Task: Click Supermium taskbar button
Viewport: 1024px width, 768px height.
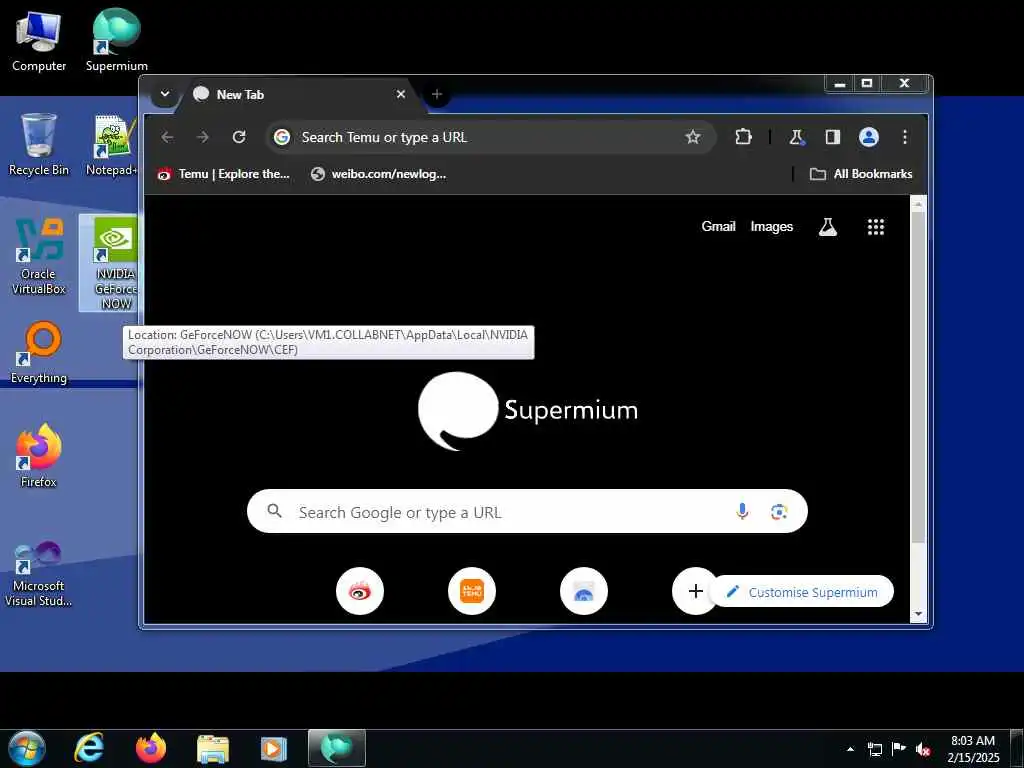Action: point(336,748)
